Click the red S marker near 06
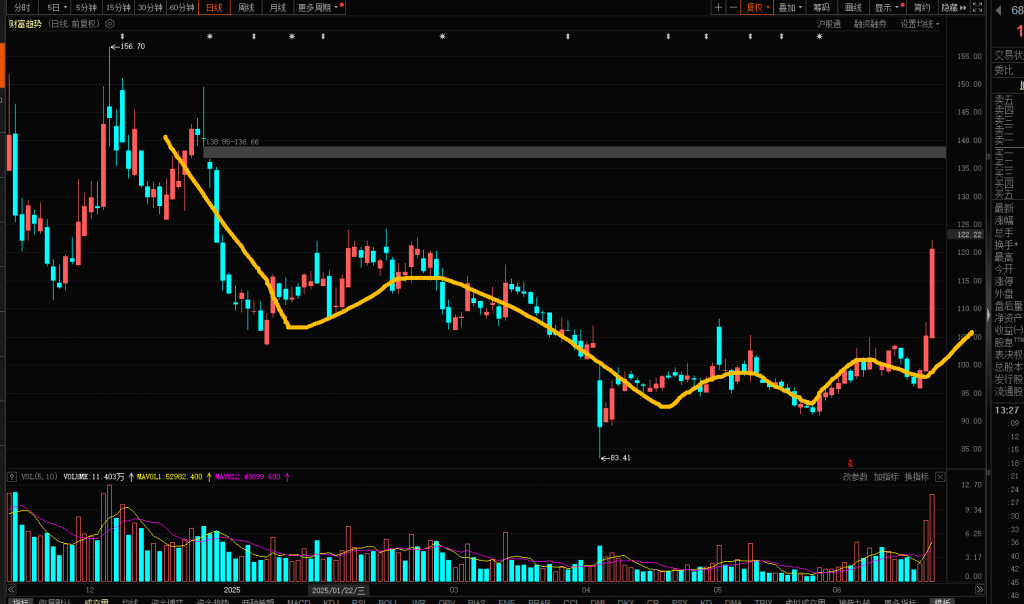 [850, 464]
